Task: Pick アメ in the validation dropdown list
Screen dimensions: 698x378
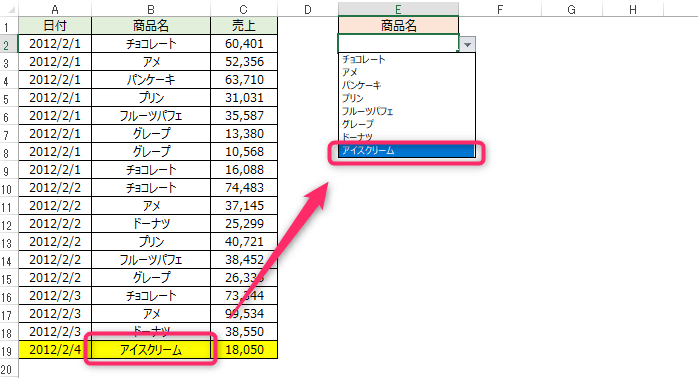Action: coord(406,72)
